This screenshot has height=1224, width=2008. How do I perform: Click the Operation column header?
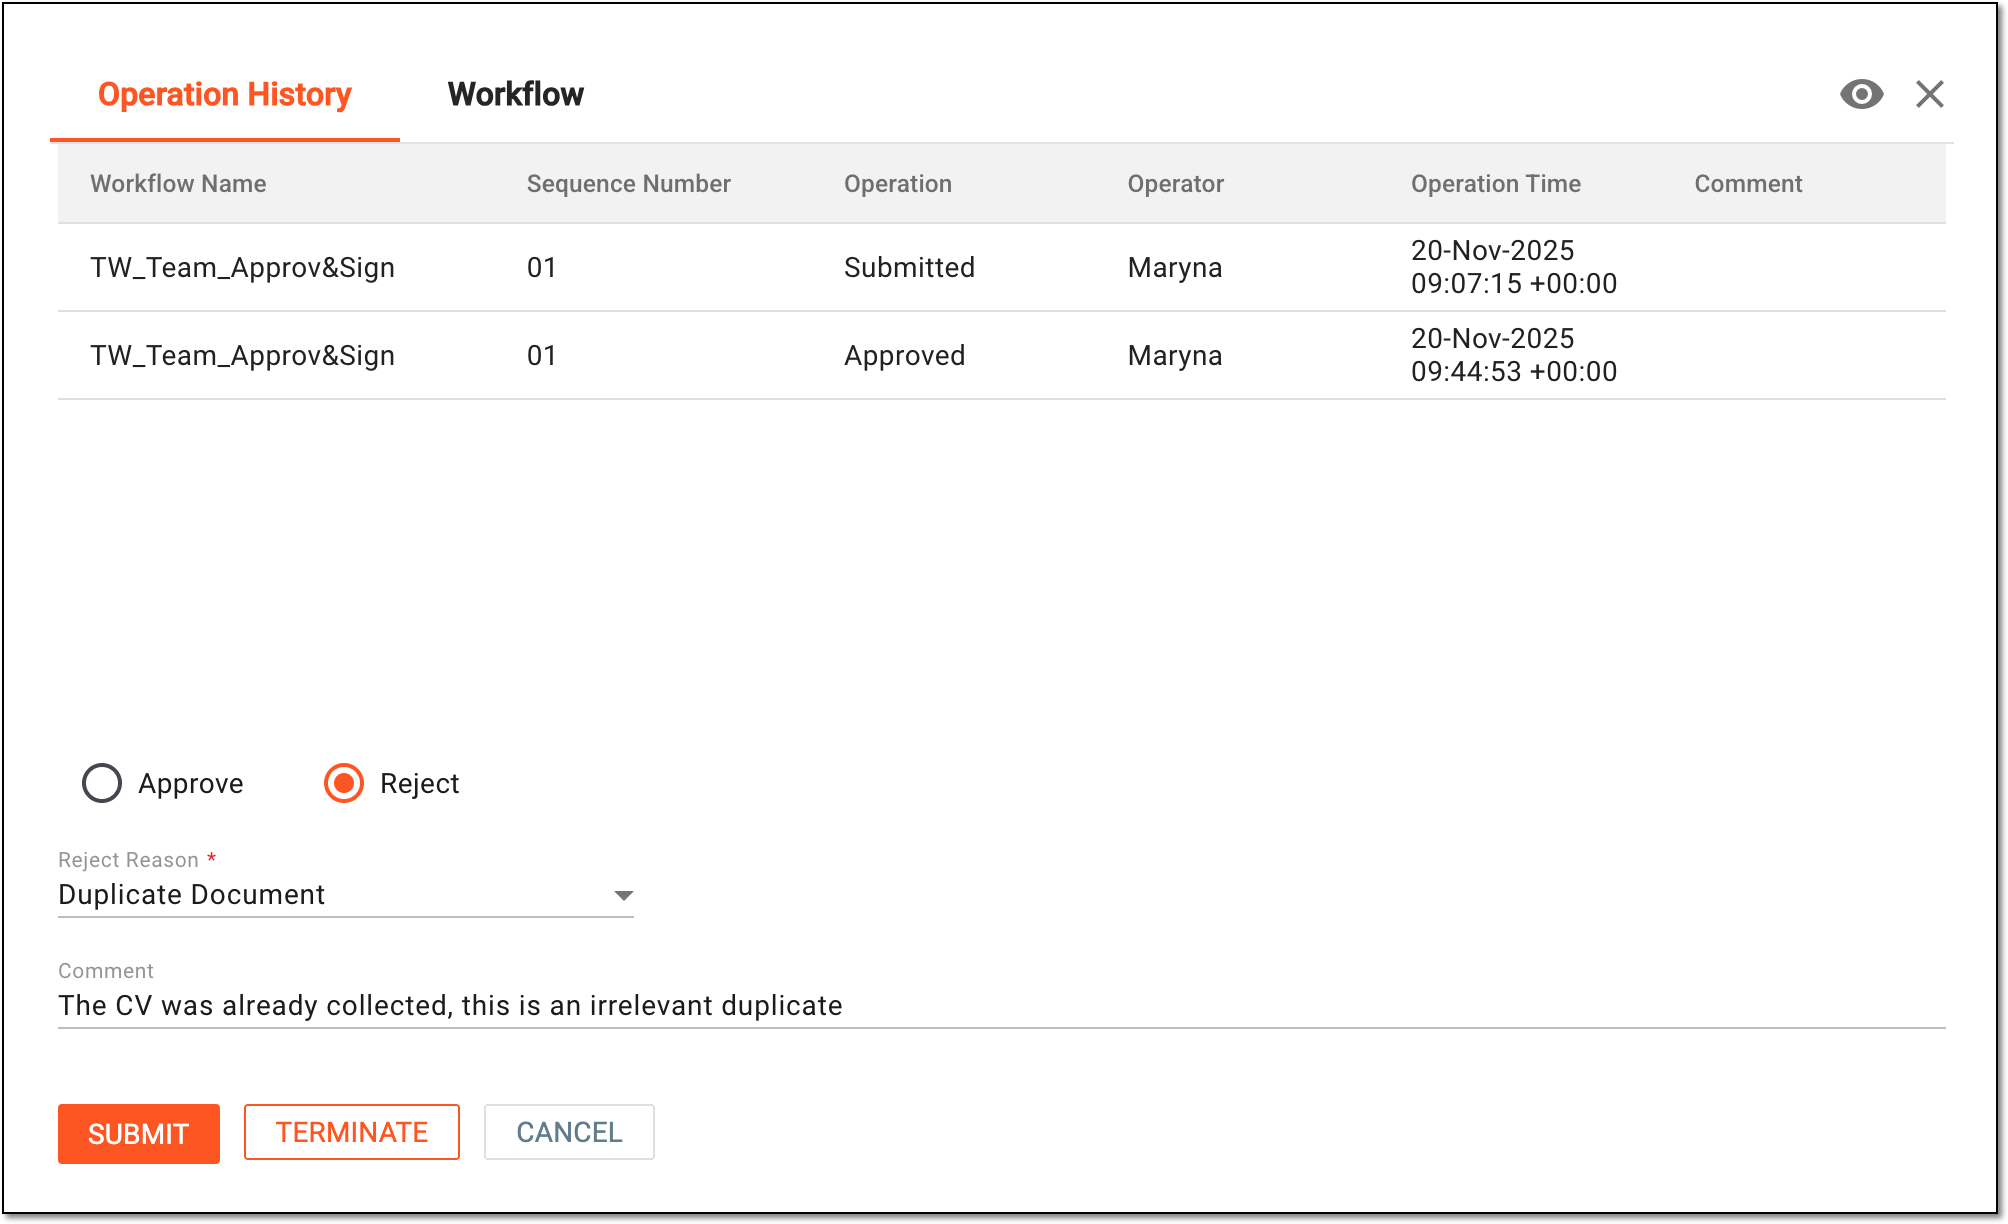click(898, 184)
